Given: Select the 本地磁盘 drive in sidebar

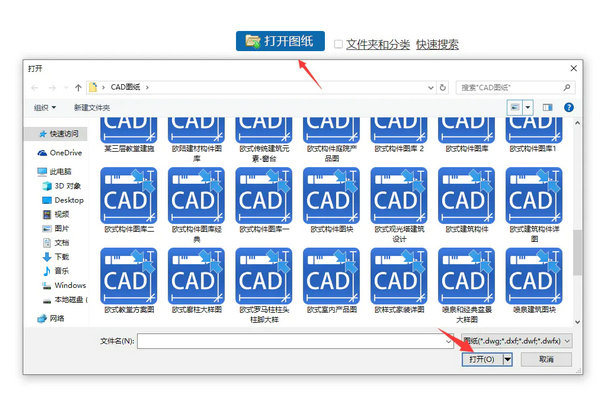Looking at the screenshot, I should (x=65, y=300).
